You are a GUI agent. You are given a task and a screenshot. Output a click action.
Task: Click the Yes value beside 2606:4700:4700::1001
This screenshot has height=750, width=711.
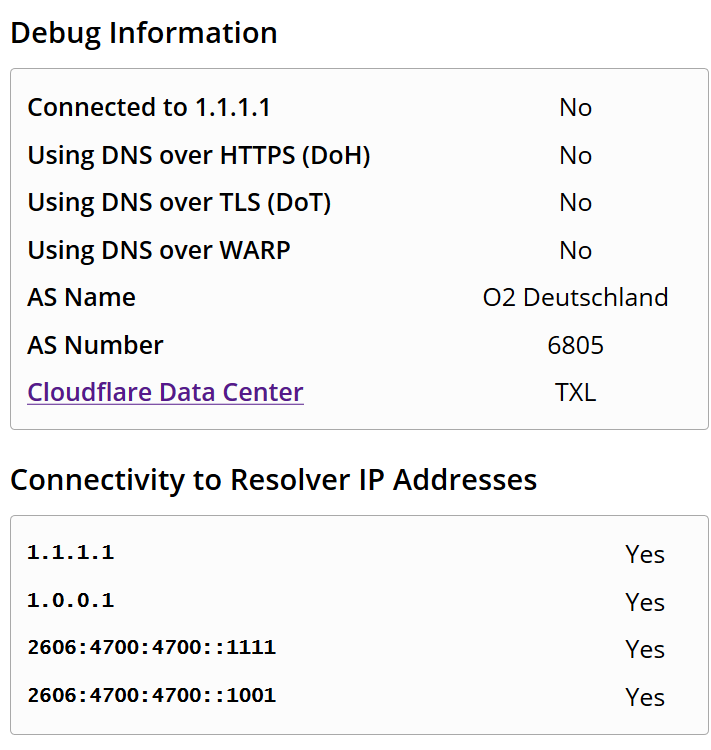coord(645,697)
